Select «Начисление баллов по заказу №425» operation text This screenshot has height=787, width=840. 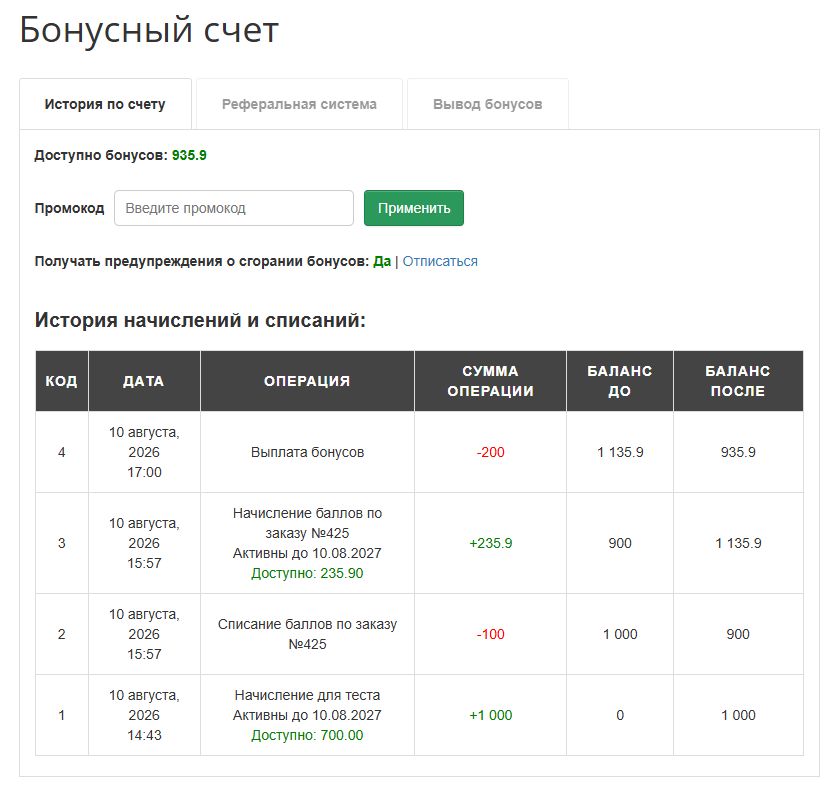click(308, 523)
